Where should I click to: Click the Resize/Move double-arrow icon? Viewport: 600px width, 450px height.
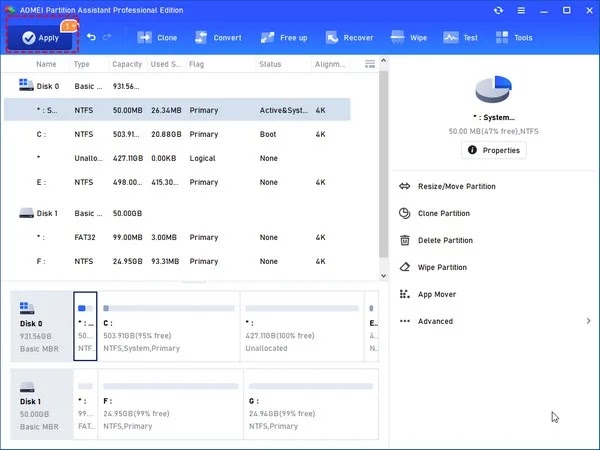[x=404, y=186]
